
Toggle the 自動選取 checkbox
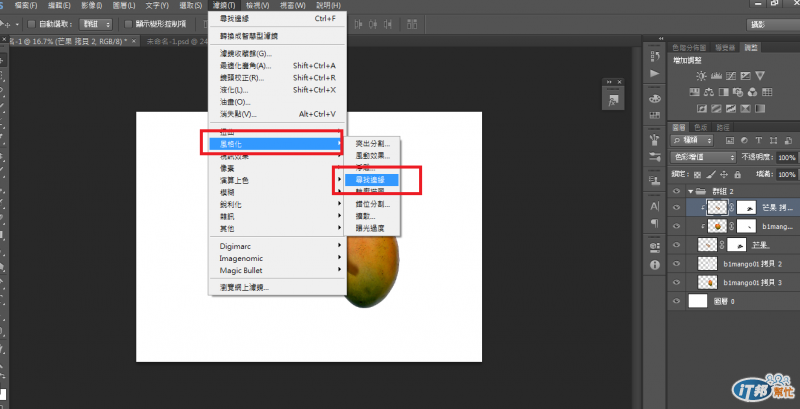click(x=32, y=24)
